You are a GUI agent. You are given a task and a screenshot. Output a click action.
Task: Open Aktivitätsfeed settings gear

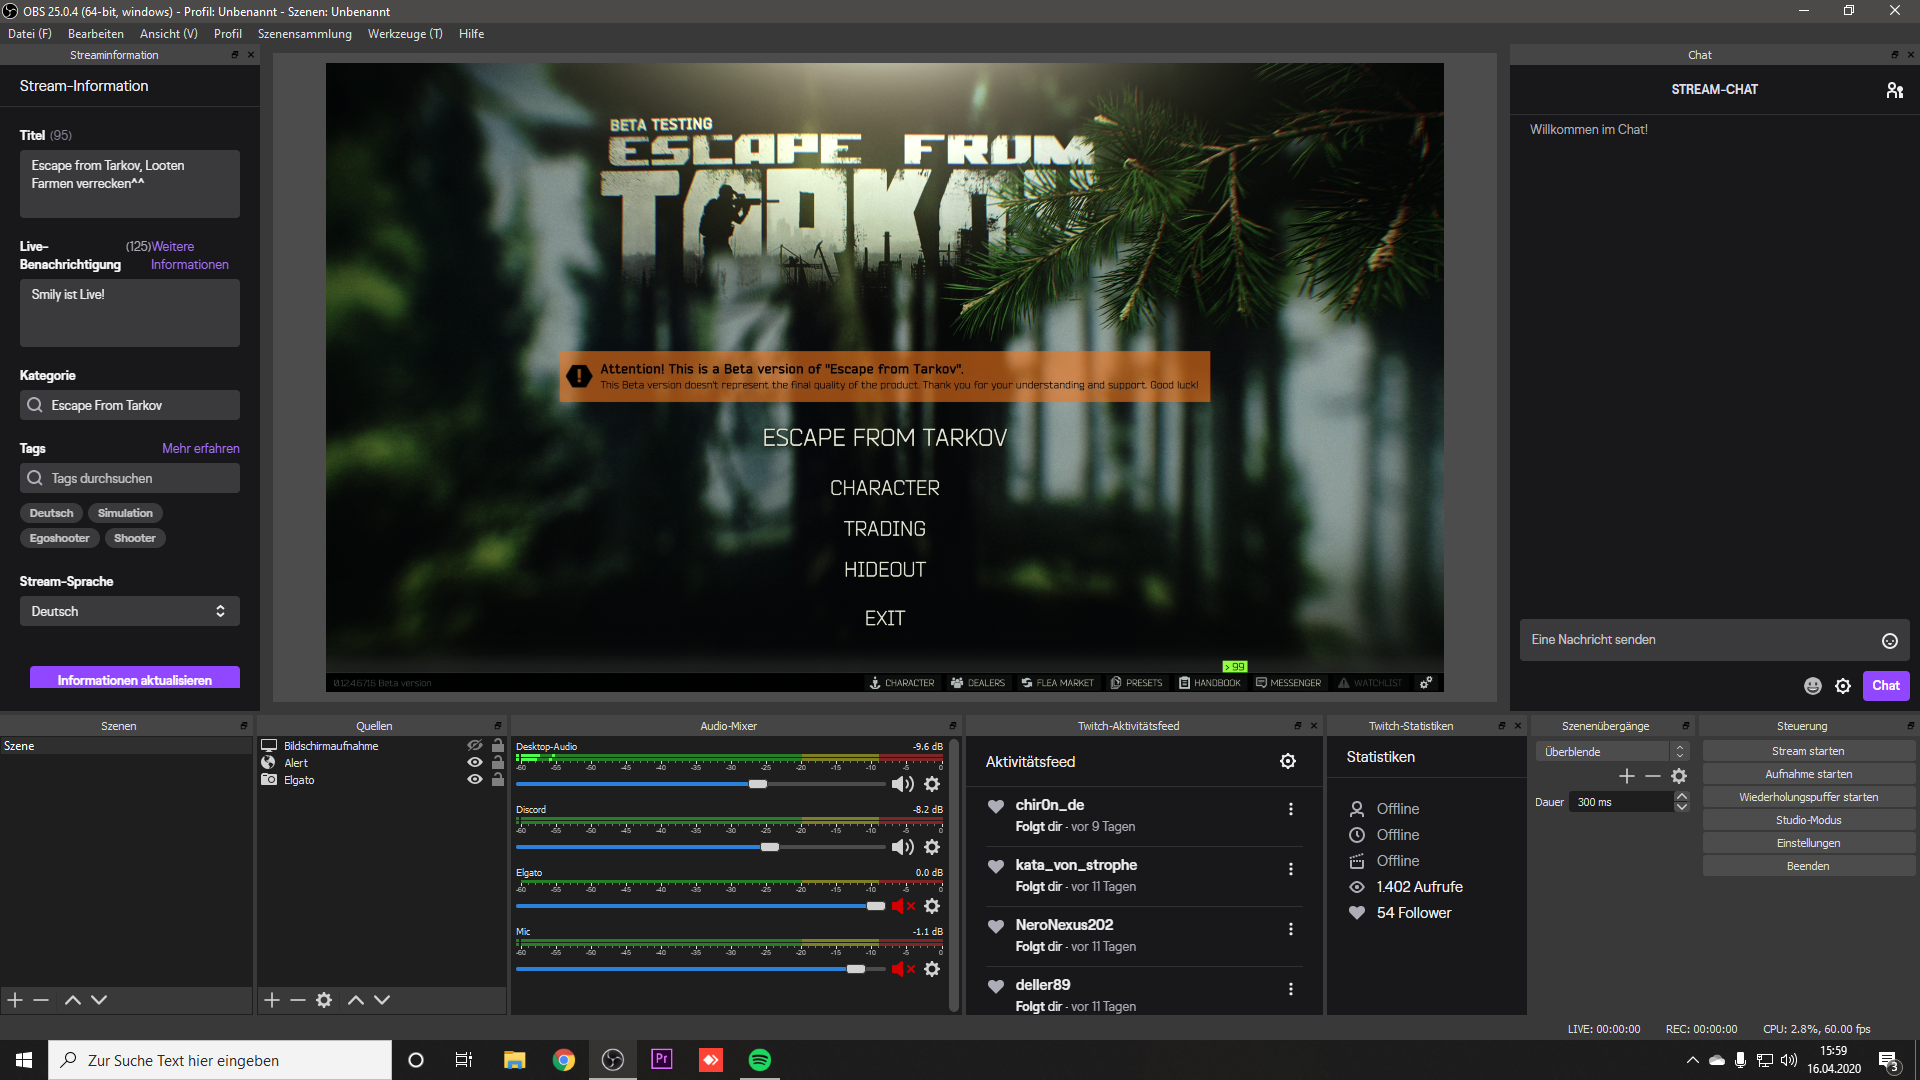(1288, 761)
